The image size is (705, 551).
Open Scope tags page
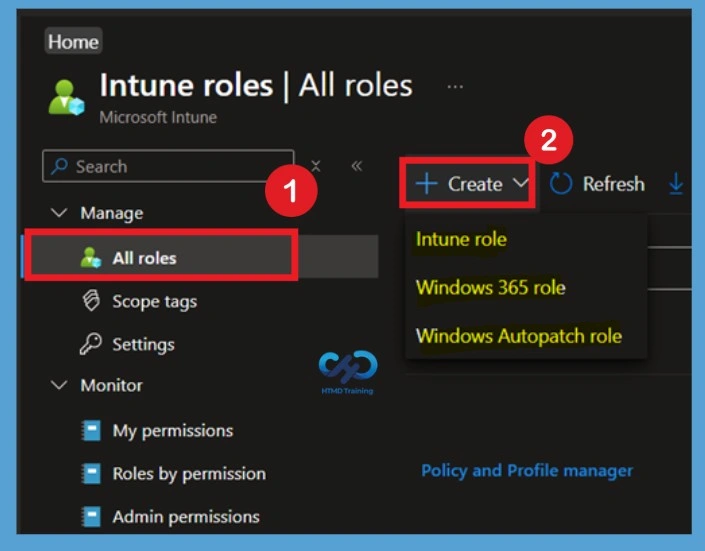point(154,301)
